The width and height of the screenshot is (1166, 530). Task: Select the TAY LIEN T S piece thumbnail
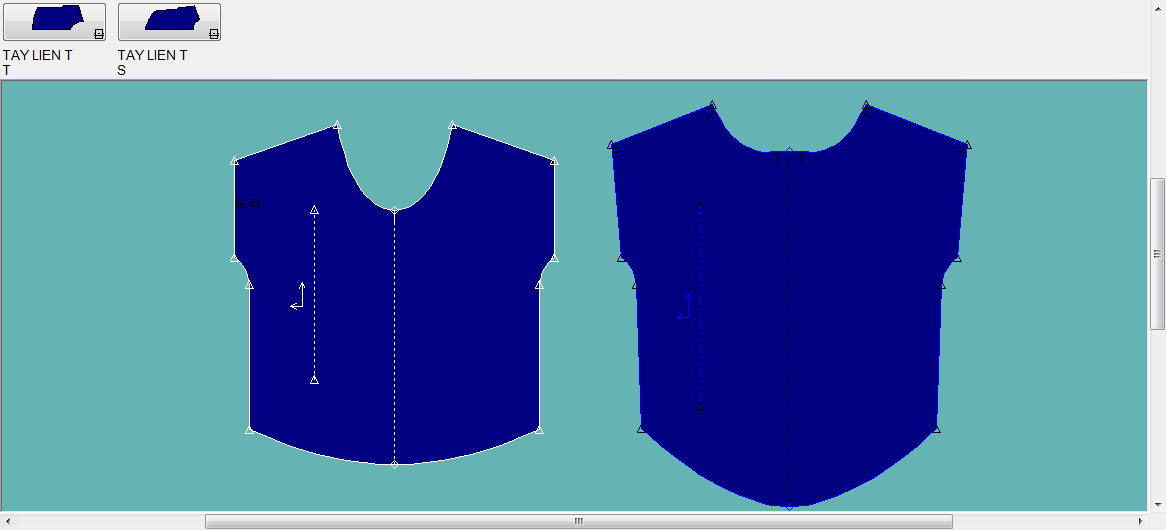coord(169,21)
